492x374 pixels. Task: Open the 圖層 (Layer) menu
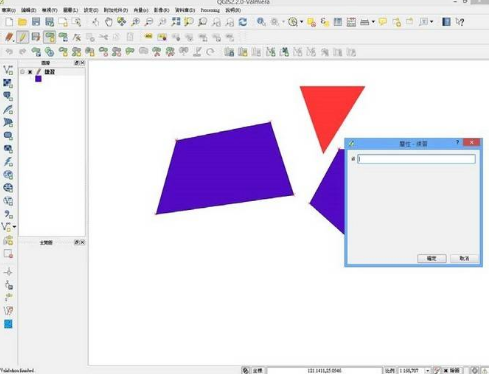click(x=70, y=10)
